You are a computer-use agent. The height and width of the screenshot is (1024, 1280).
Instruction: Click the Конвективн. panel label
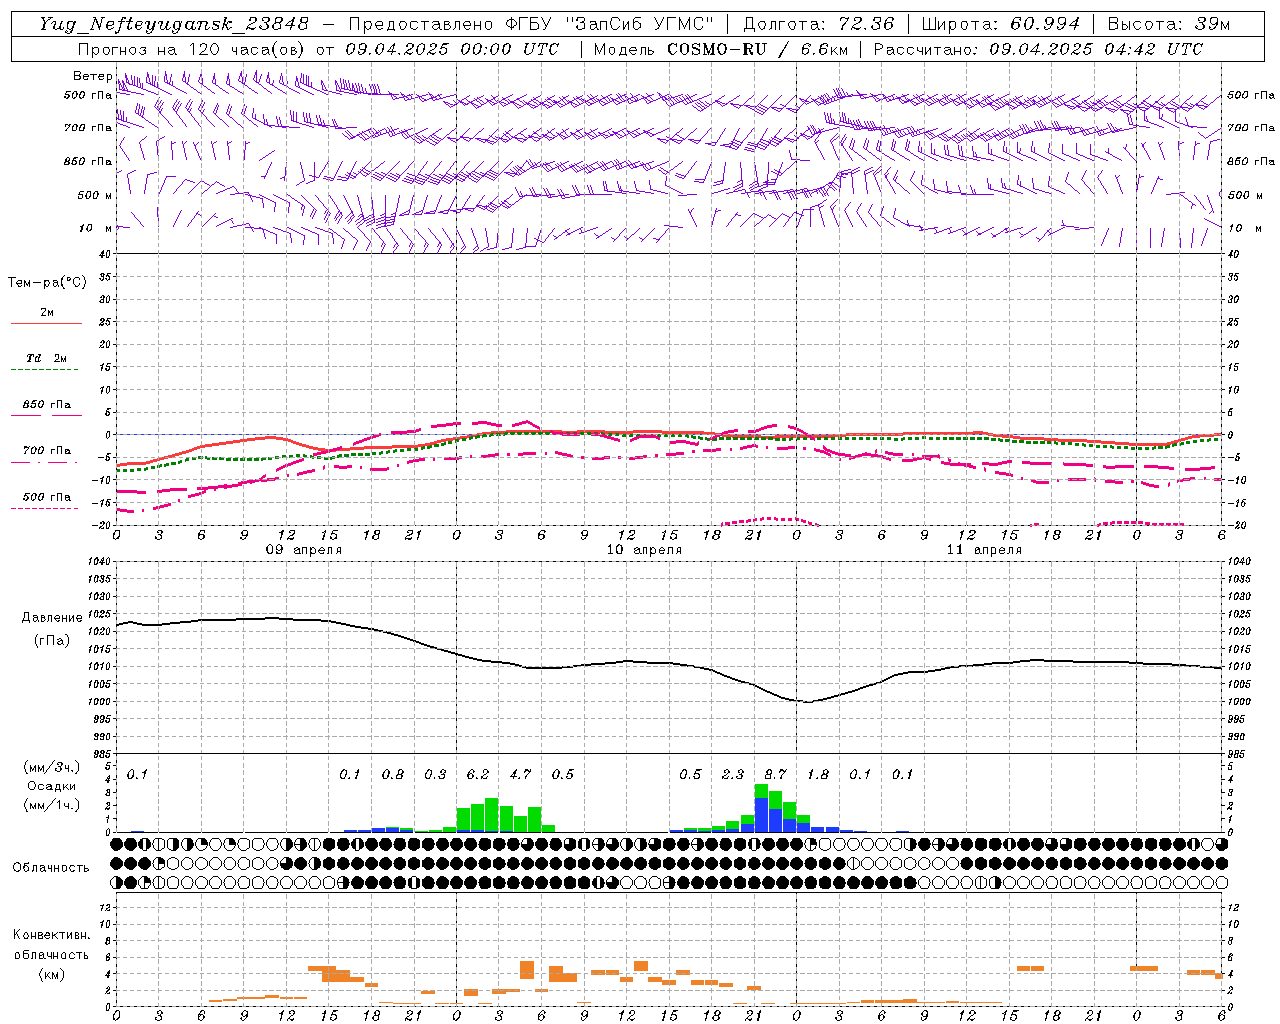click(51, 935)
